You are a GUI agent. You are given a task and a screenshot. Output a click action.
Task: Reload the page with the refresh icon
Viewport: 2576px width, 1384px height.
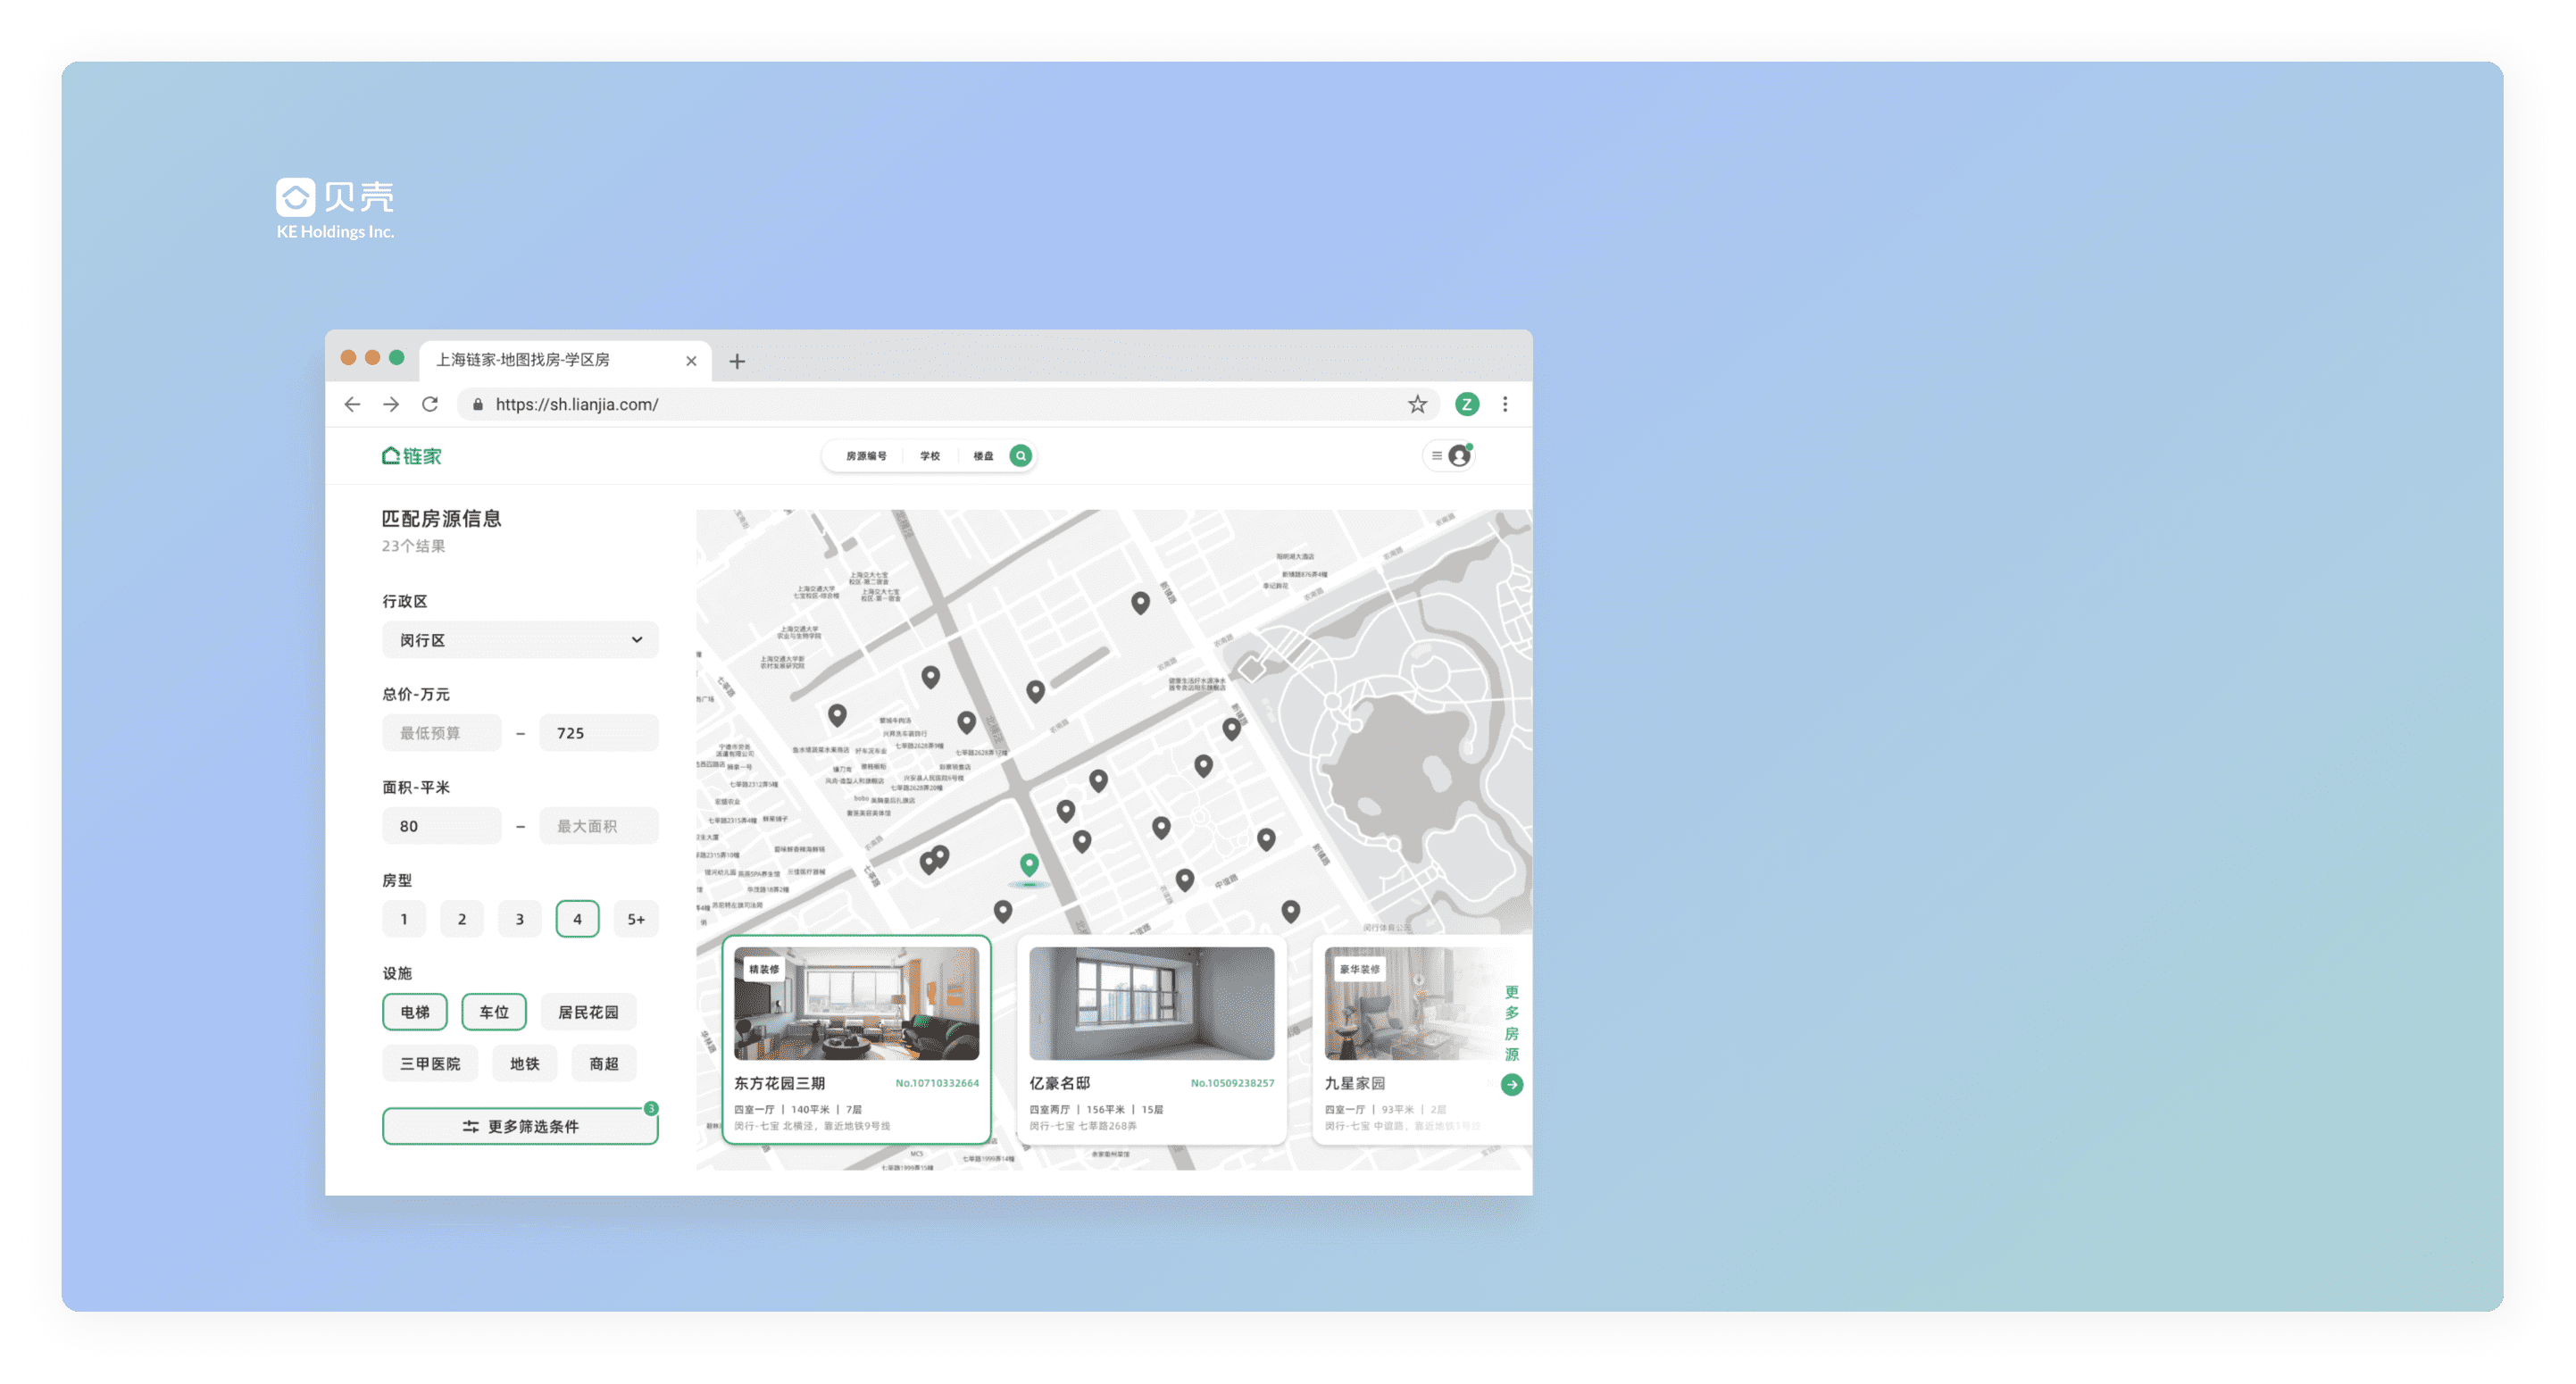(x=430, y=404)
